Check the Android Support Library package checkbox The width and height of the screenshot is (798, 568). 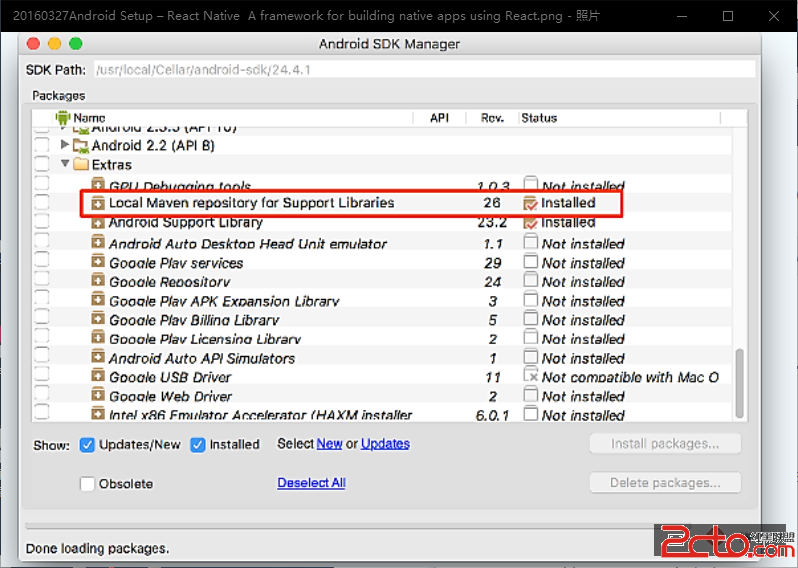(42, 221)
